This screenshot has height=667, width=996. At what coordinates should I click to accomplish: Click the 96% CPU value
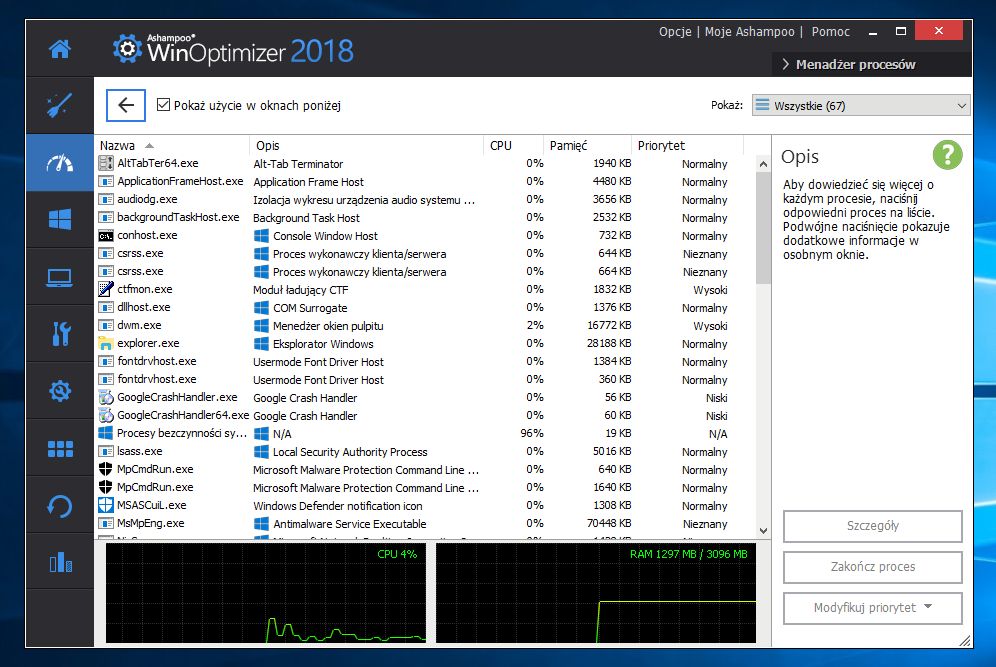coord(532,433)
